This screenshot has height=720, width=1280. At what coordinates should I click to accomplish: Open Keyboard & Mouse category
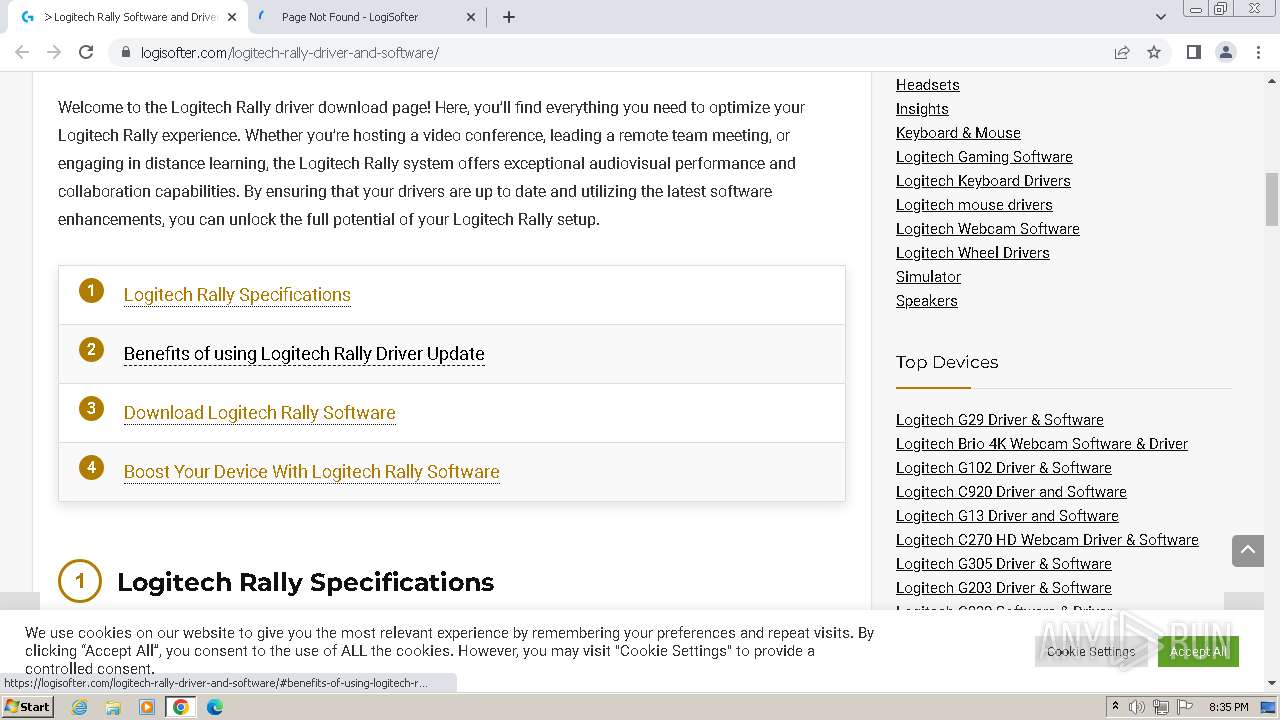958,133
